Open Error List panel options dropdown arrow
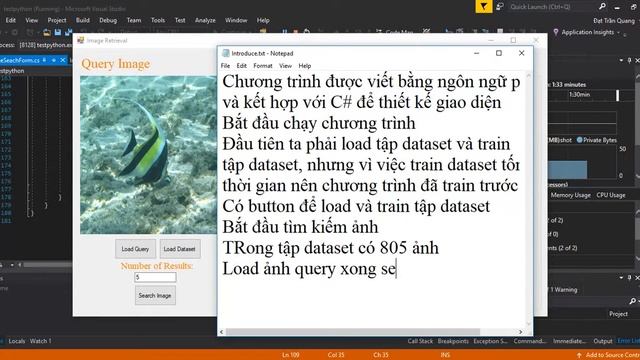 click(621, 278)
